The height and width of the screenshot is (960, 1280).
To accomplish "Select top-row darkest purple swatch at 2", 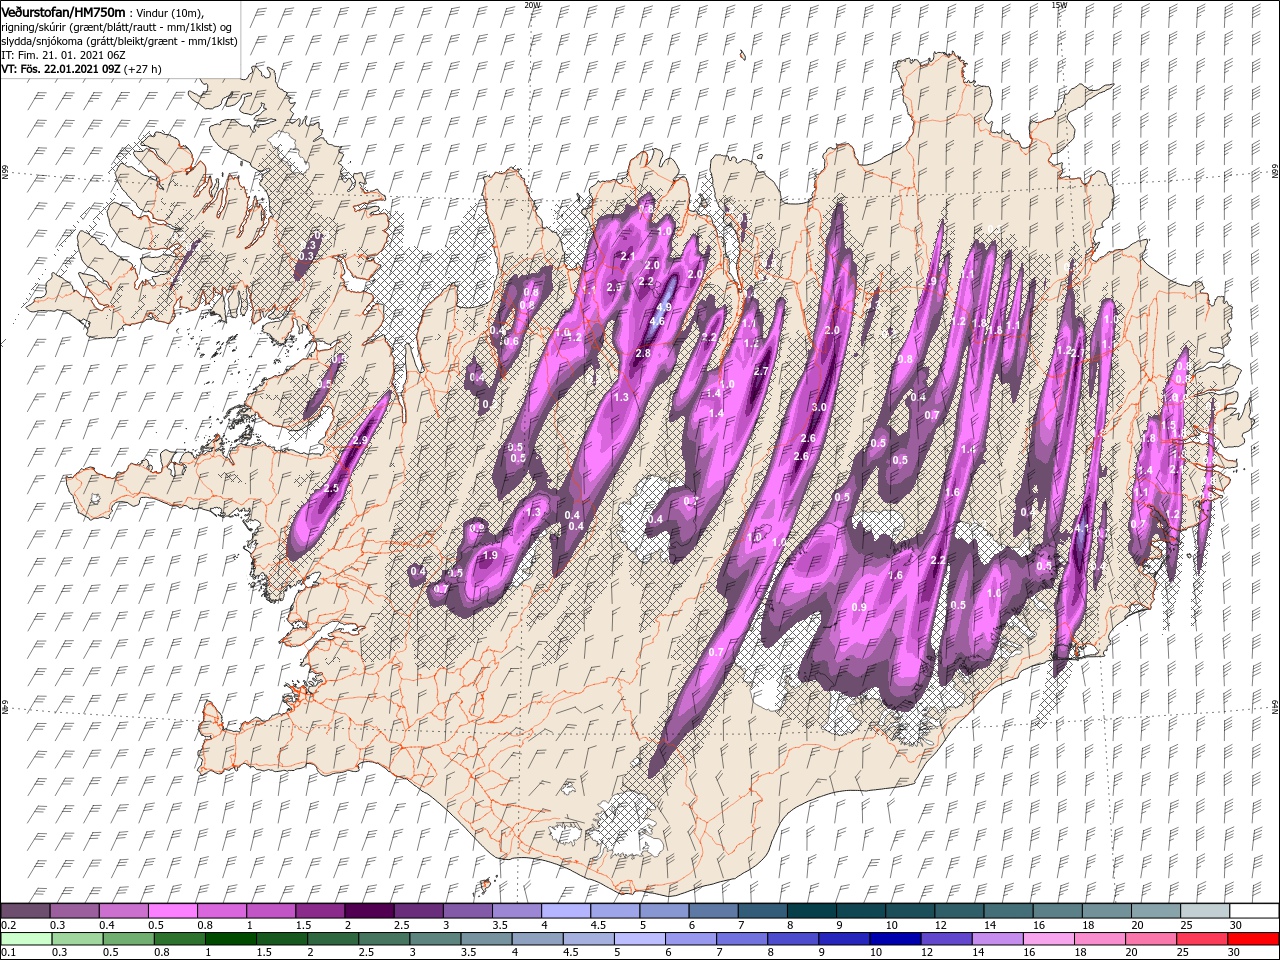I will click(368, 911).
